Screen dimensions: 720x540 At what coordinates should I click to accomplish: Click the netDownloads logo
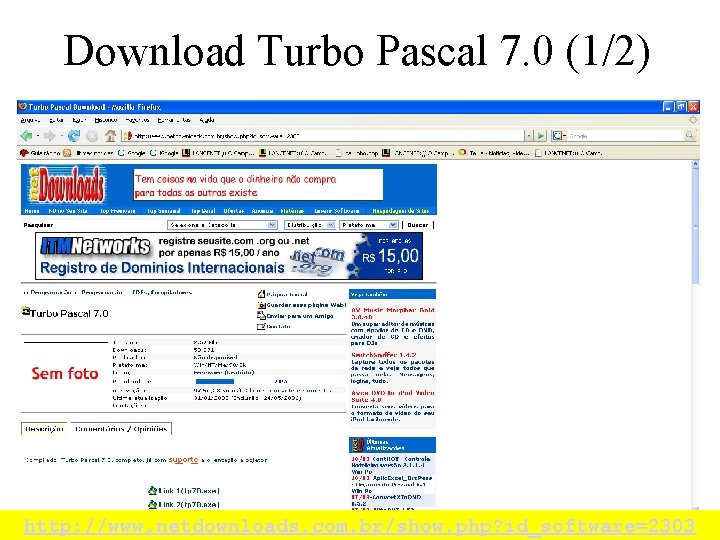66,185
